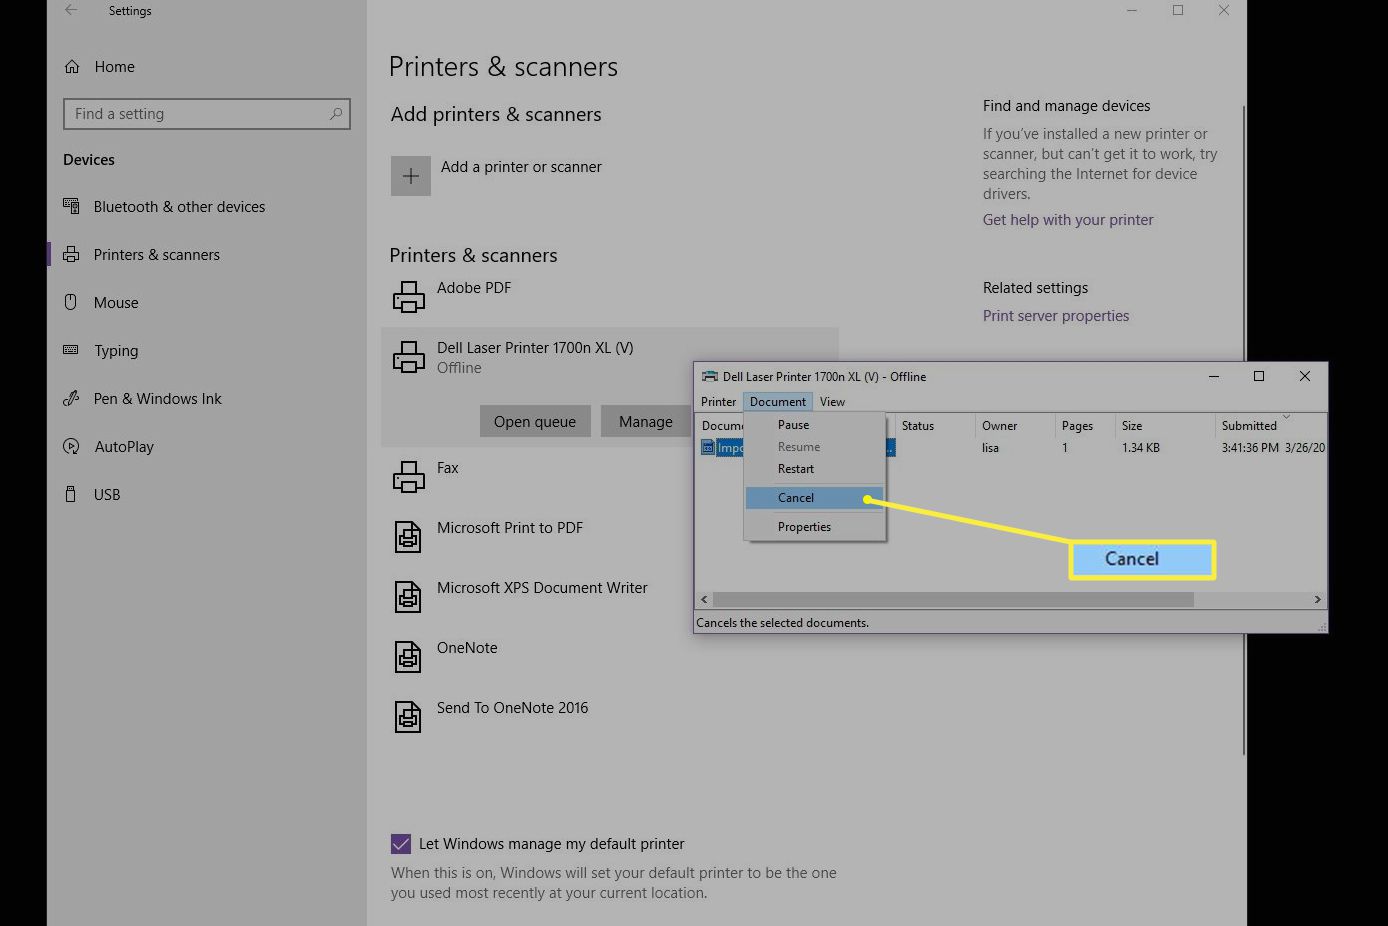The width and height of the screenshot is (1388, 926).
Task: Click the Settings back arrow
Action: 71,11
